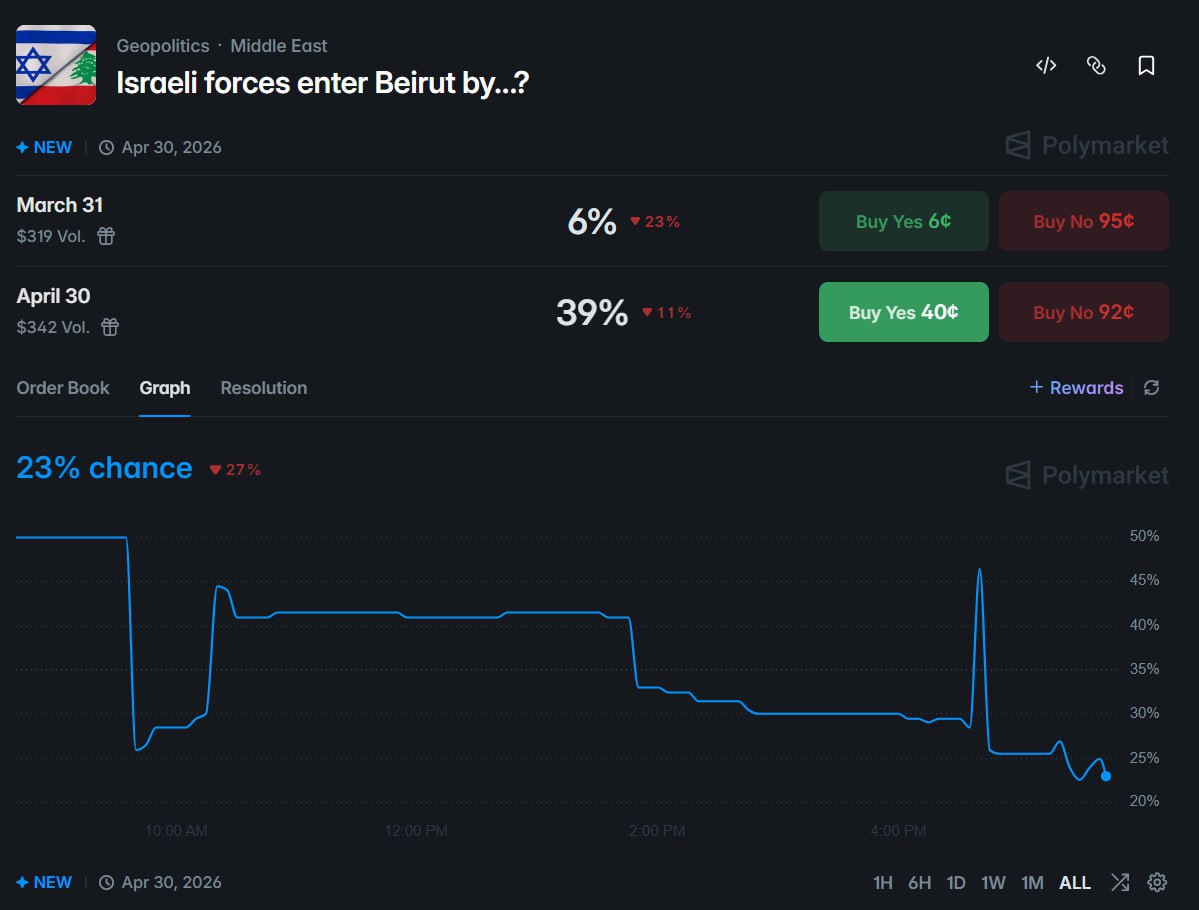Switch to Order Book tab

tap(63, 388)
